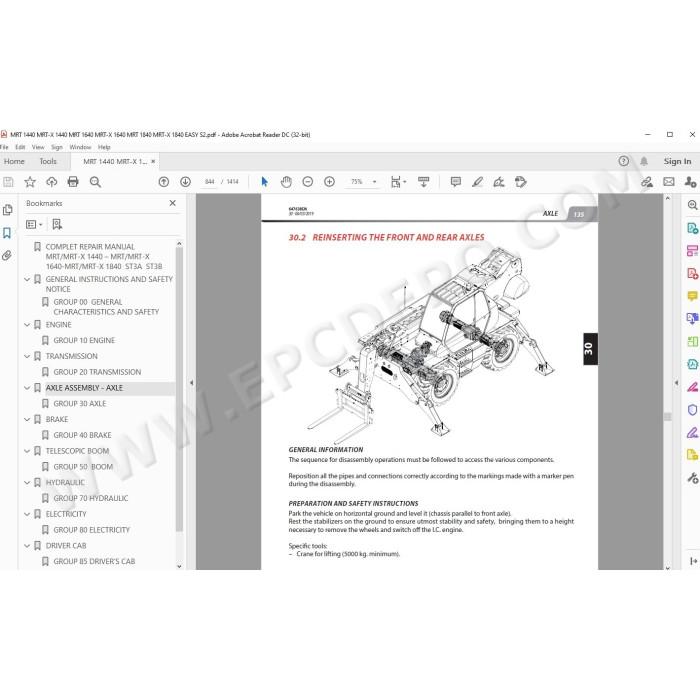Select the GROUP 50 BOOM bookmark

[83, 467]
